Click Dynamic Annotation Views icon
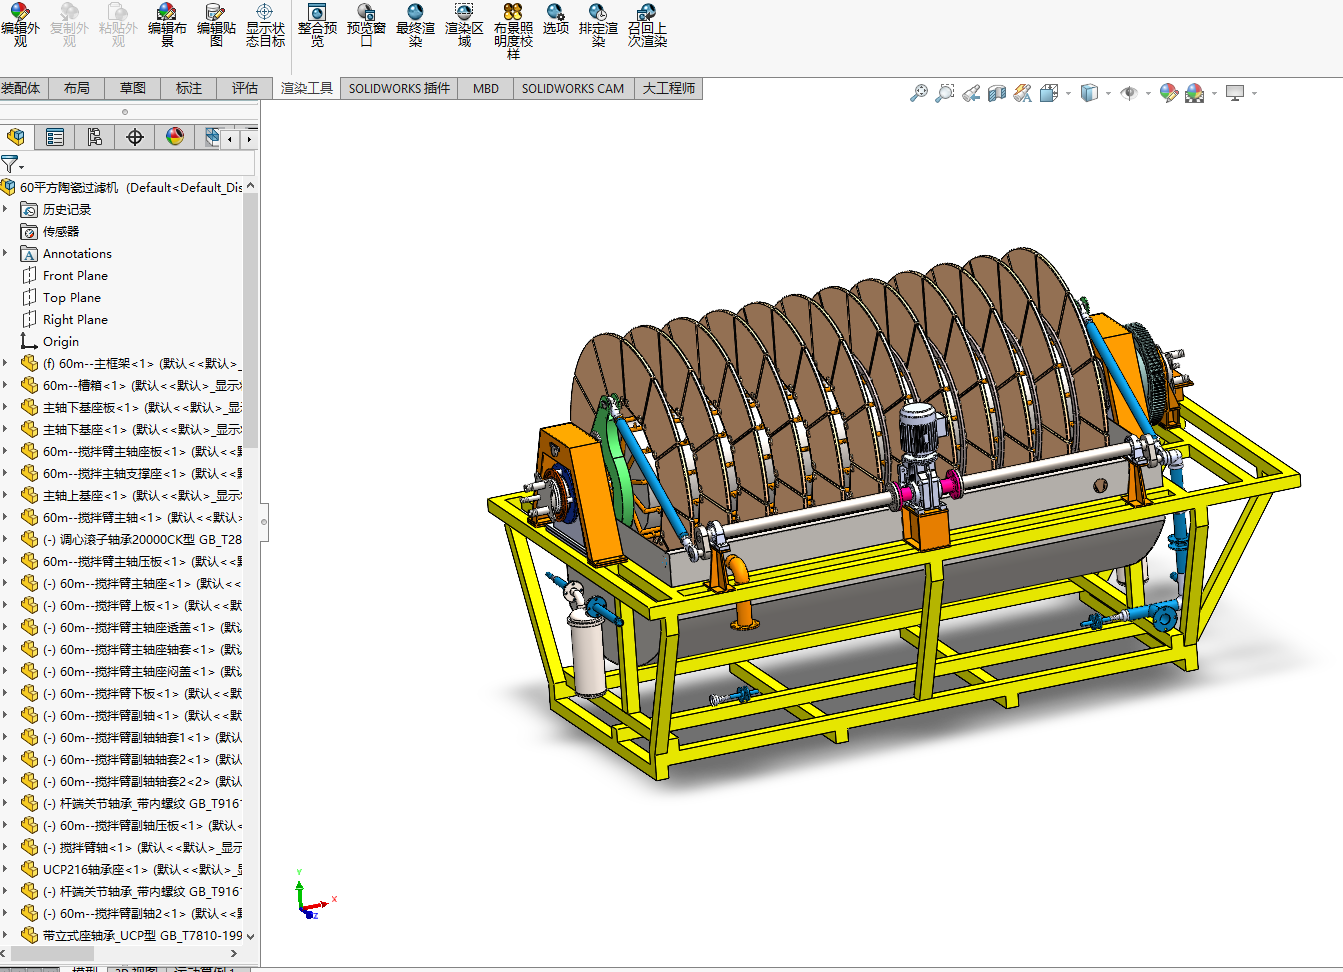Screen dimensions: 1343x972 click(1022, 93)
